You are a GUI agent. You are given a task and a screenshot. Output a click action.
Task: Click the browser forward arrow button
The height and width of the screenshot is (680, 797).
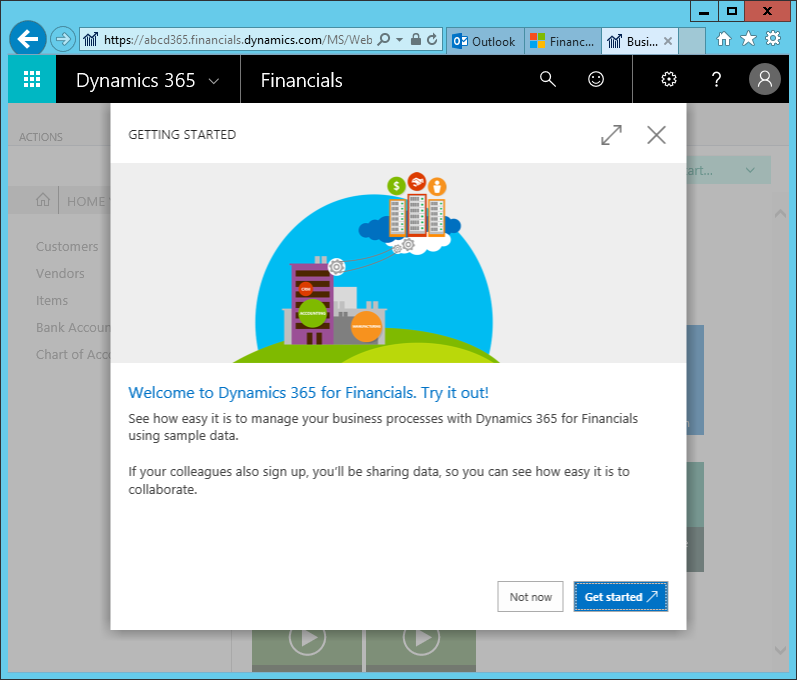point(63,39)
